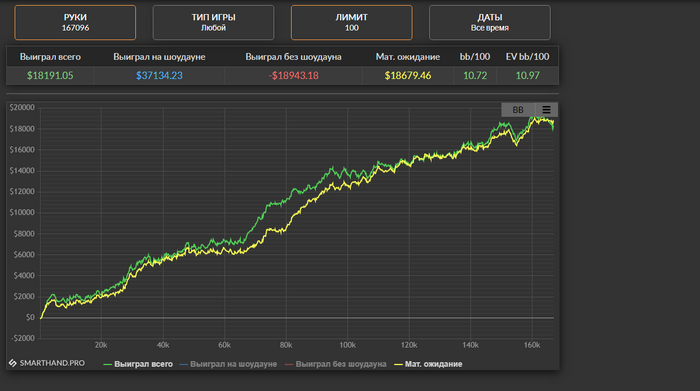Select the $18191.05 total winnings value
Screen dimensions: 700x391
(x=50, y=75)
